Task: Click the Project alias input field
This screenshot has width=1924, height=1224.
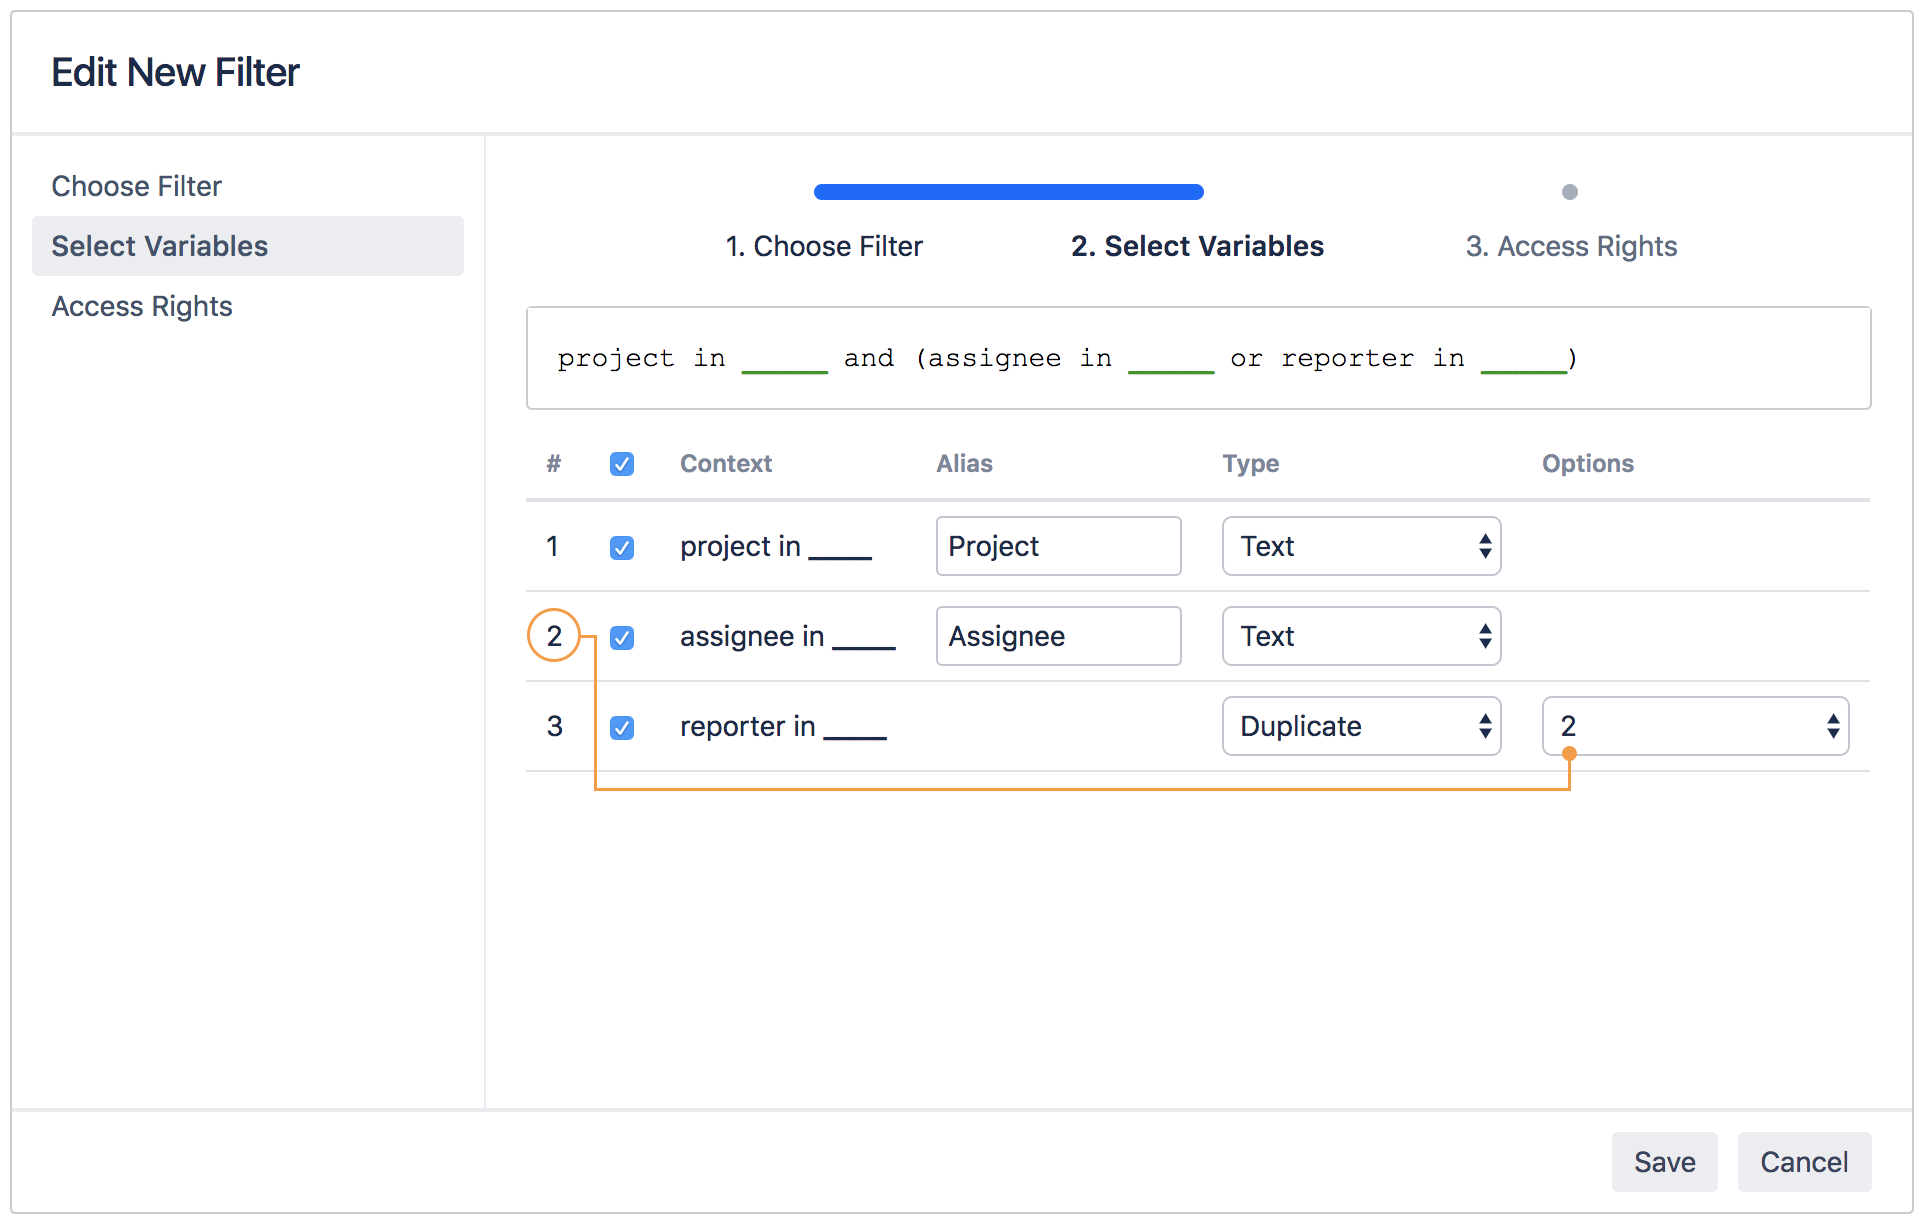Action: (x=1058, y=546)
